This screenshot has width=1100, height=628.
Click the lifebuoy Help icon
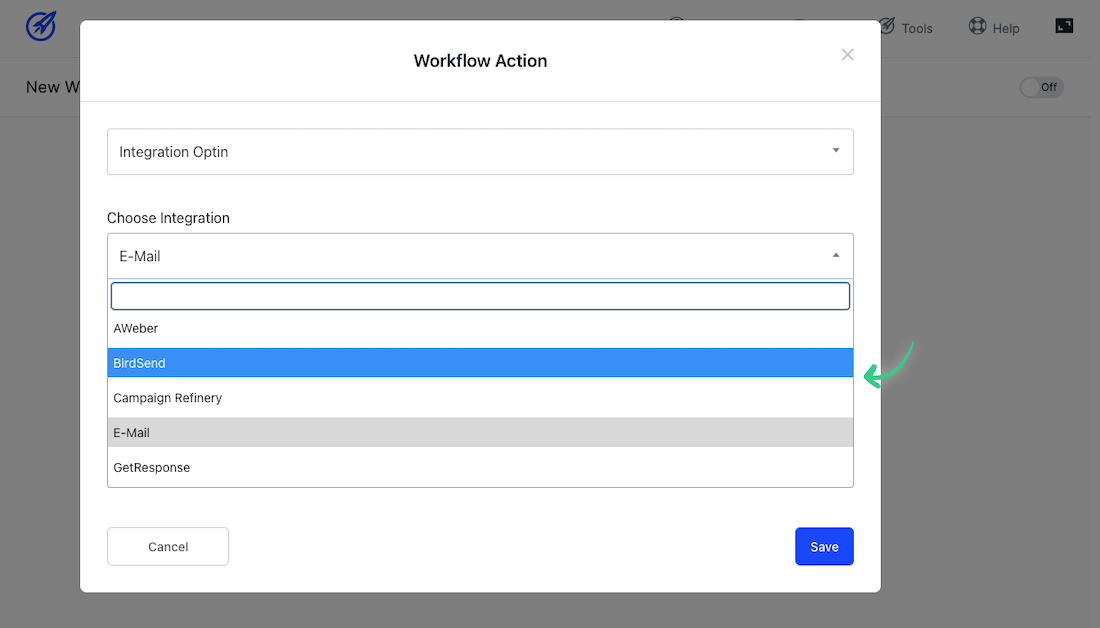click(x=977, y=27)
